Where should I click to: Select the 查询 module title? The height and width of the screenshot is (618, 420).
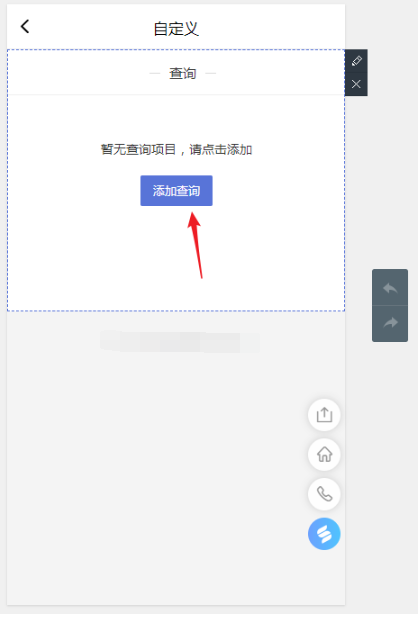tap(182, 73)
